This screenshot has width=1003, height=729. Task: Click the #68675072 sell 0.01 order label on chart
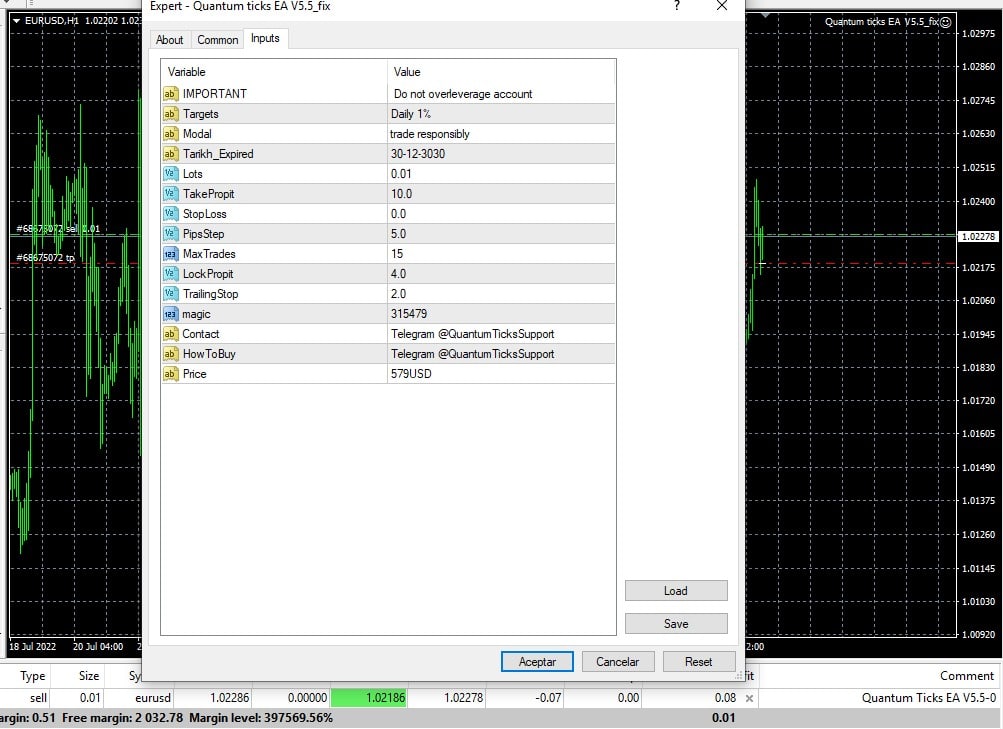pos(58,229)
